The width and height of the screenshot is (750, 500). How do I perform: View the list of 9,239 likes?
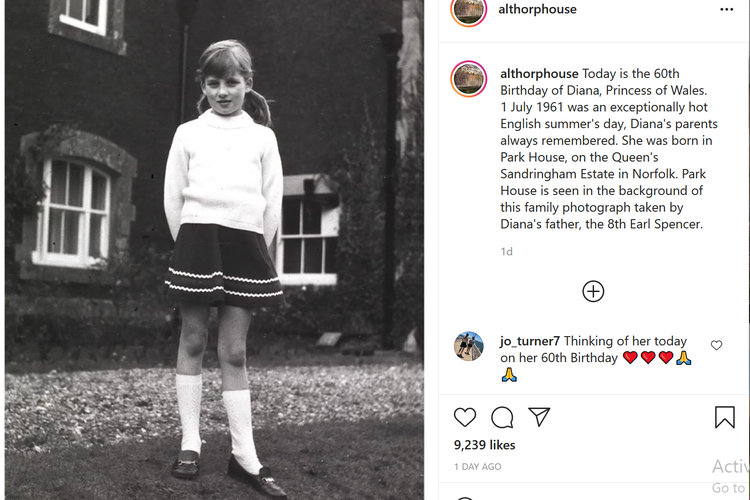click(485, 445)
